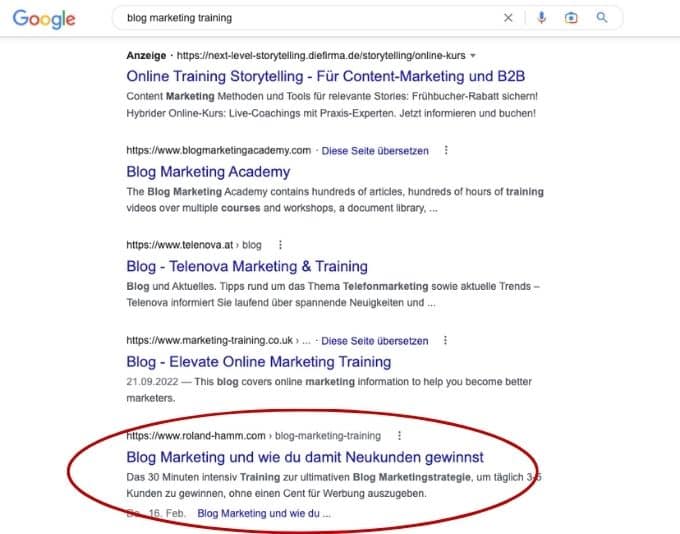Open three-dot menu for roland-hamm.com result
This screenshot has width=680, height=534.
tap(399, 435)
